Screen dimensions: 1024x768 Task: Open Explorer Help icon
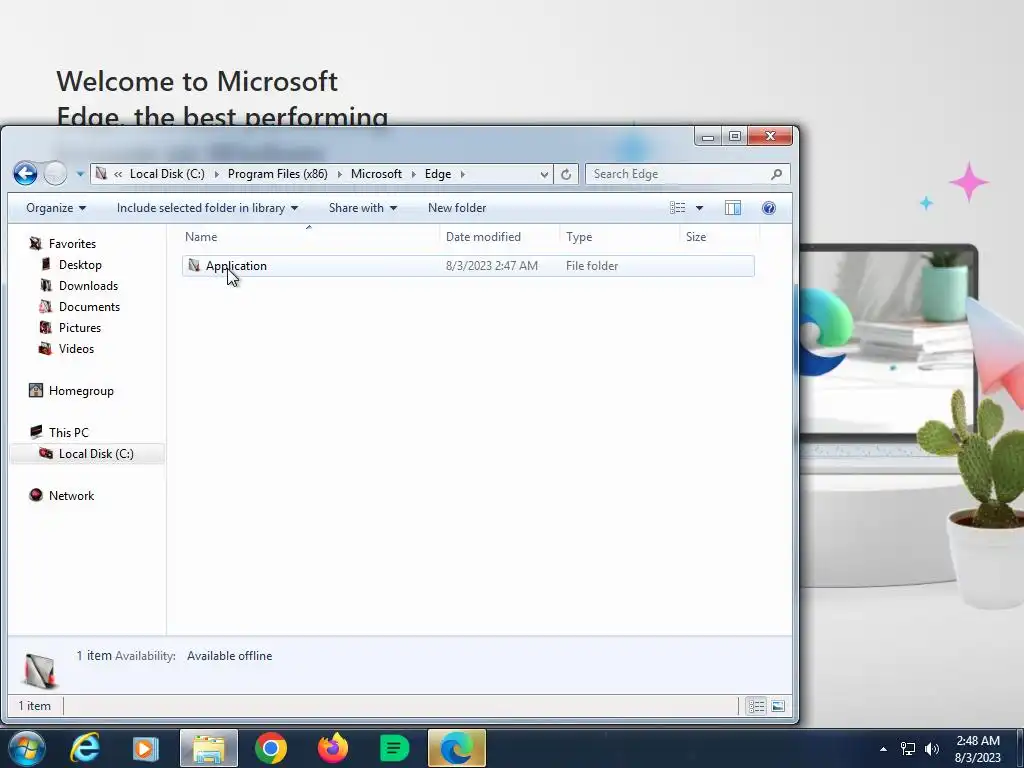coord(769,208)
